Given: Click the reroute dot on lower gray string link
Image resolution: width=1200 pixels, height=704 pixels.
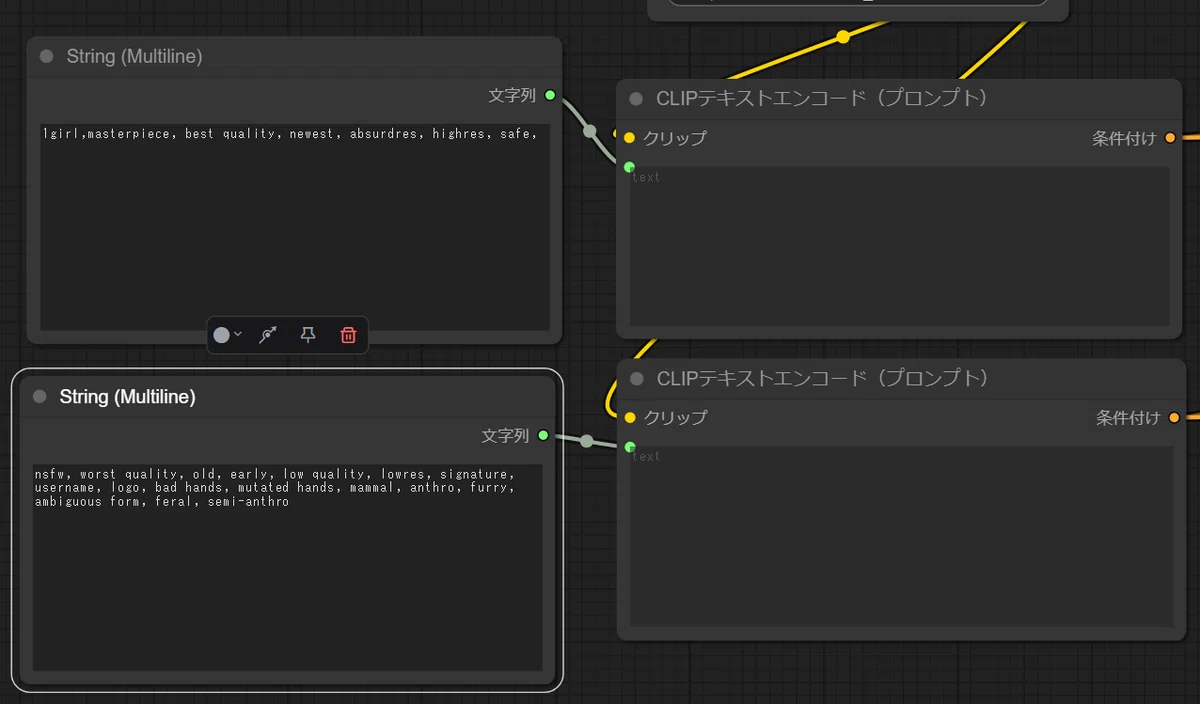Looking at the screenshot, I should tap(586, 441).
